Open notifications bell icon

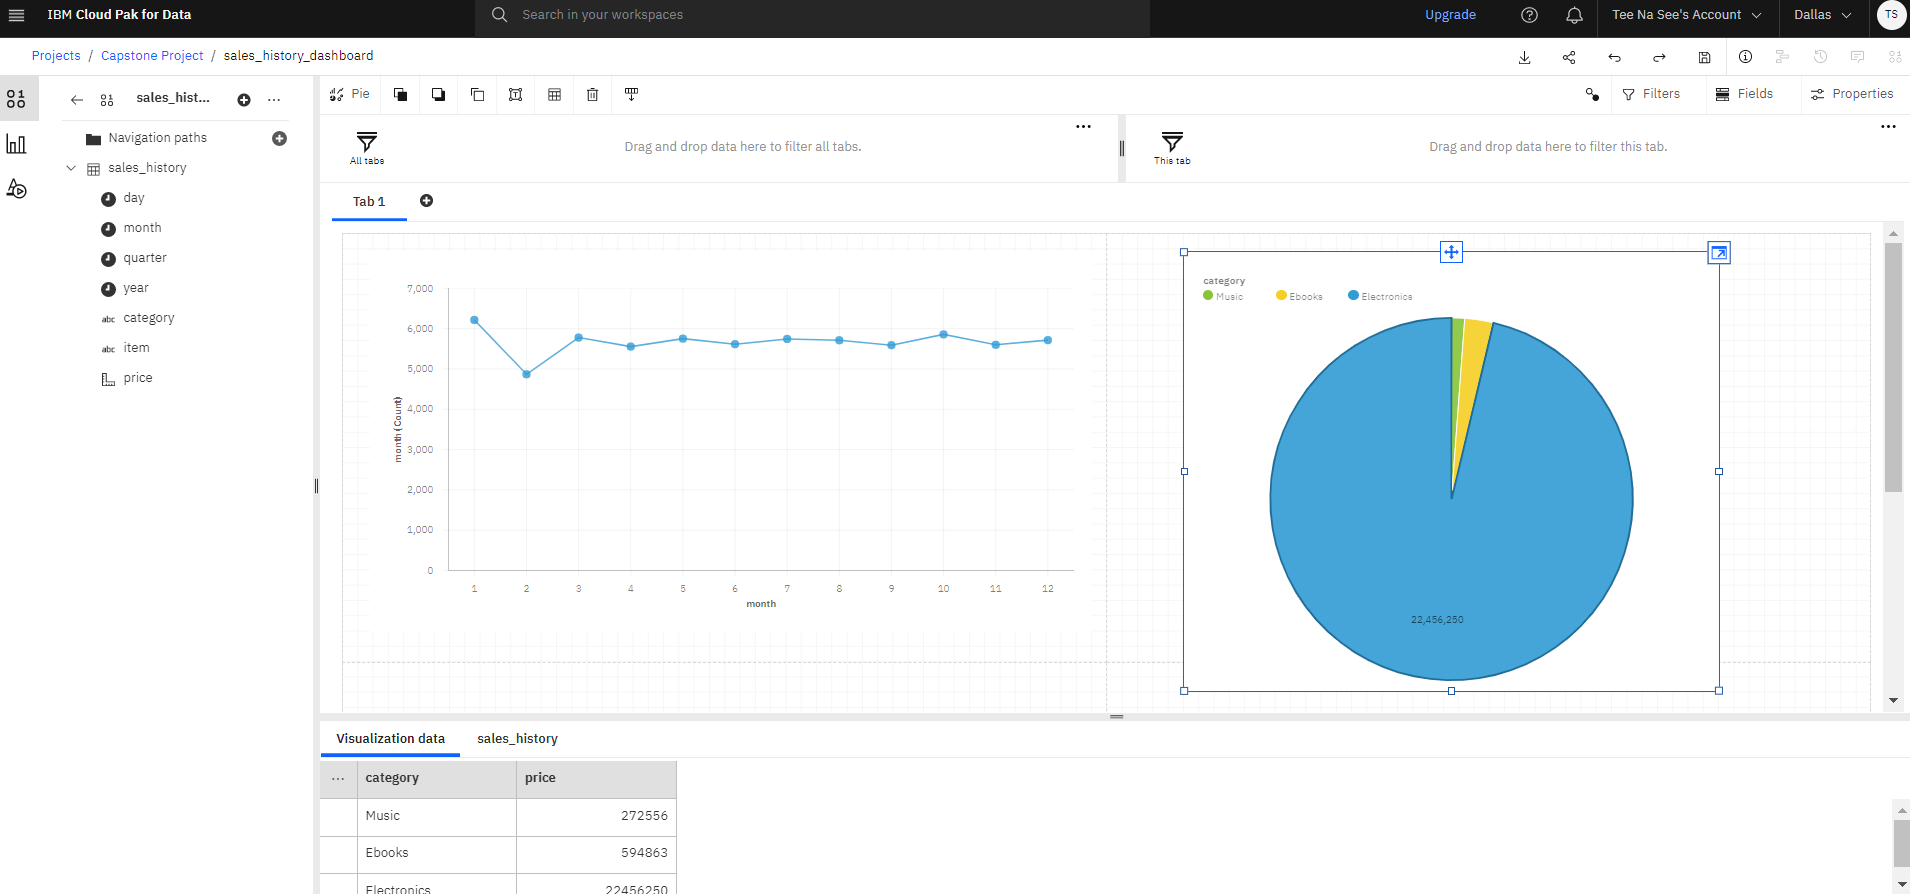click(1574, 15)
